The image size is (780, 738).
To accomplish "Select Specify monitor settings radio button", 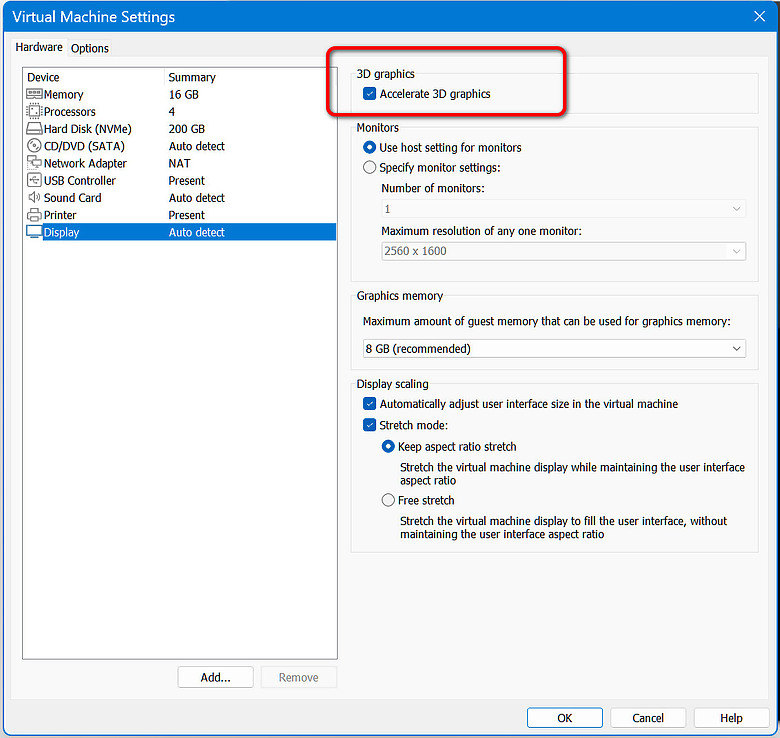I will coord(369,167).
